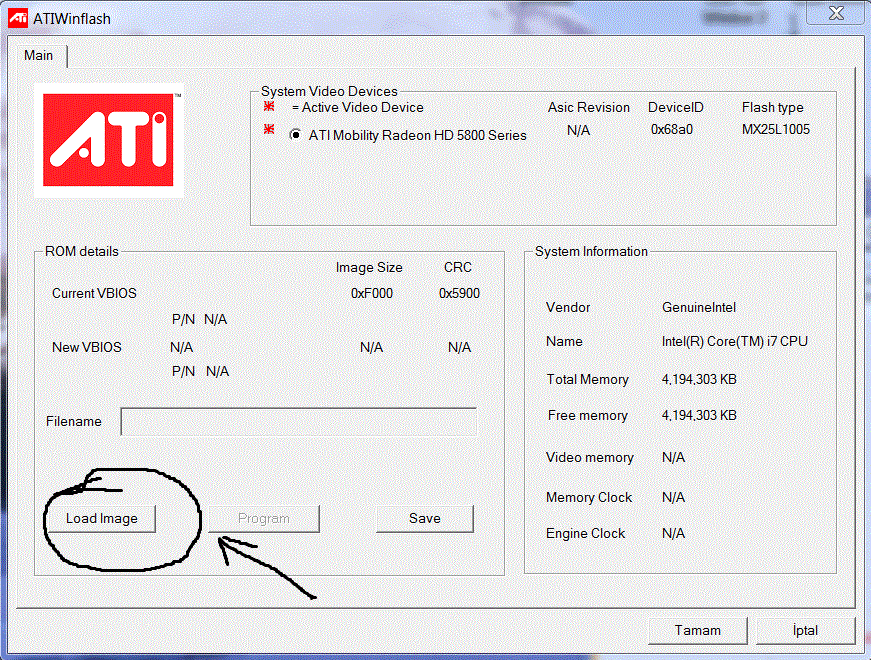Click the Free memory label
Image resolution: width=871 pixels, height=660 pixels.
click(x=588, y=416)
